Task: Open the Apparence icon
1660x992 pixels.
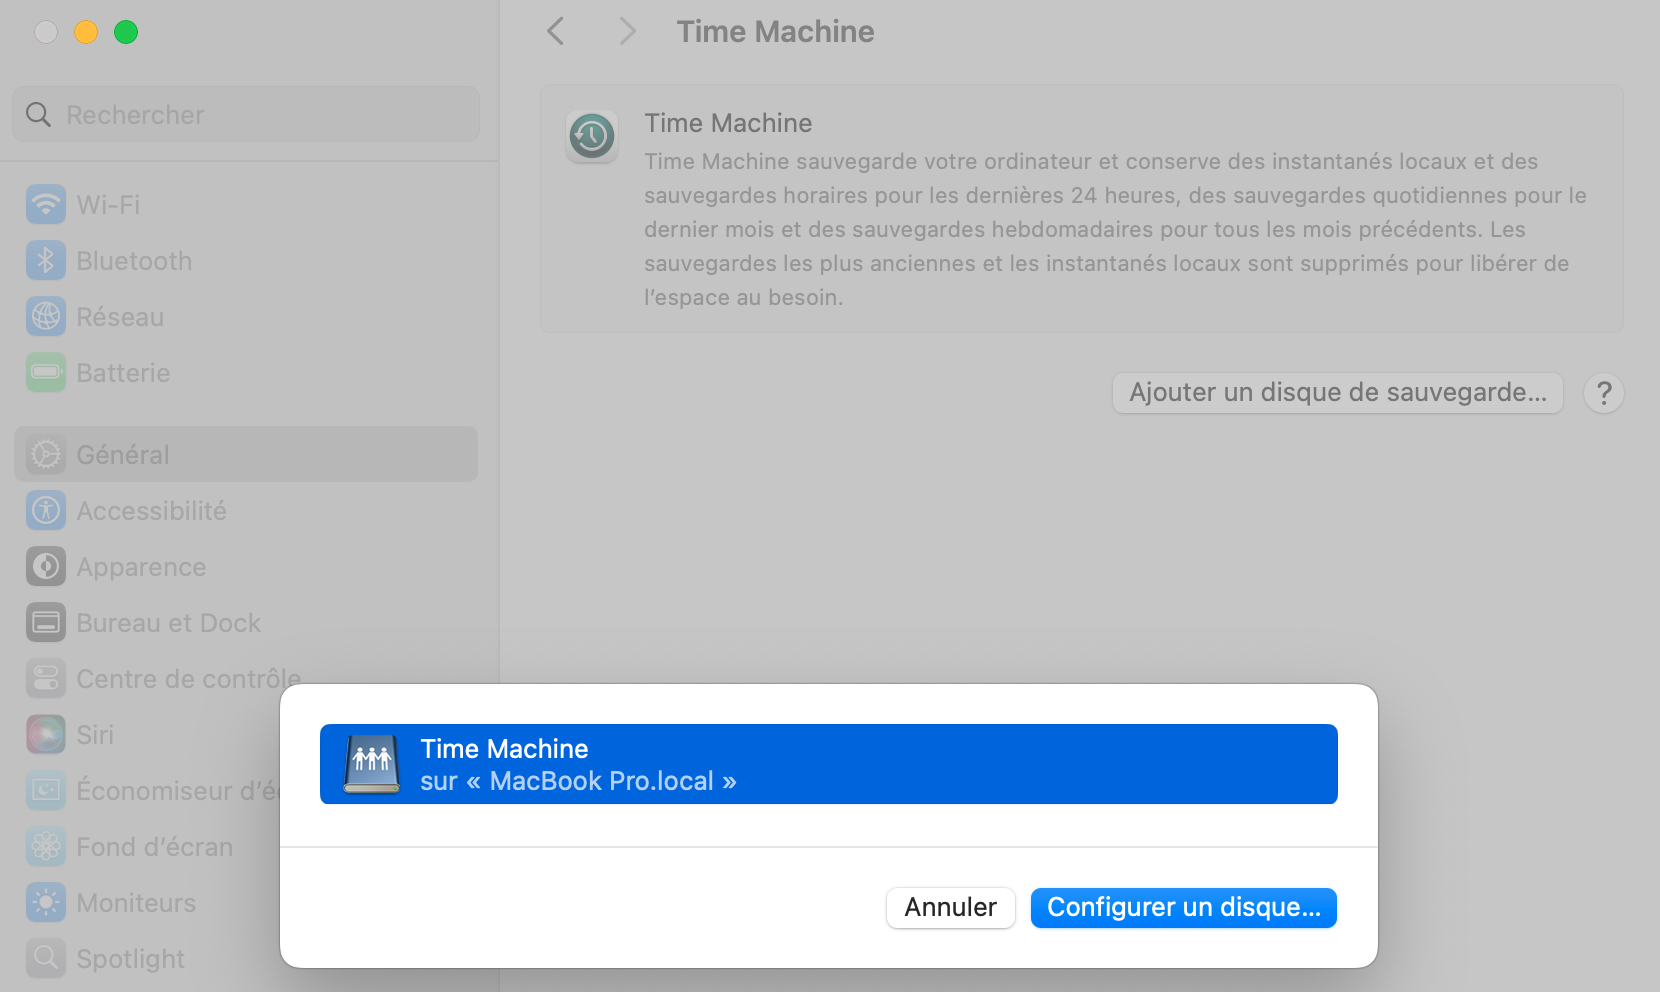Action: tap(46, 567)
